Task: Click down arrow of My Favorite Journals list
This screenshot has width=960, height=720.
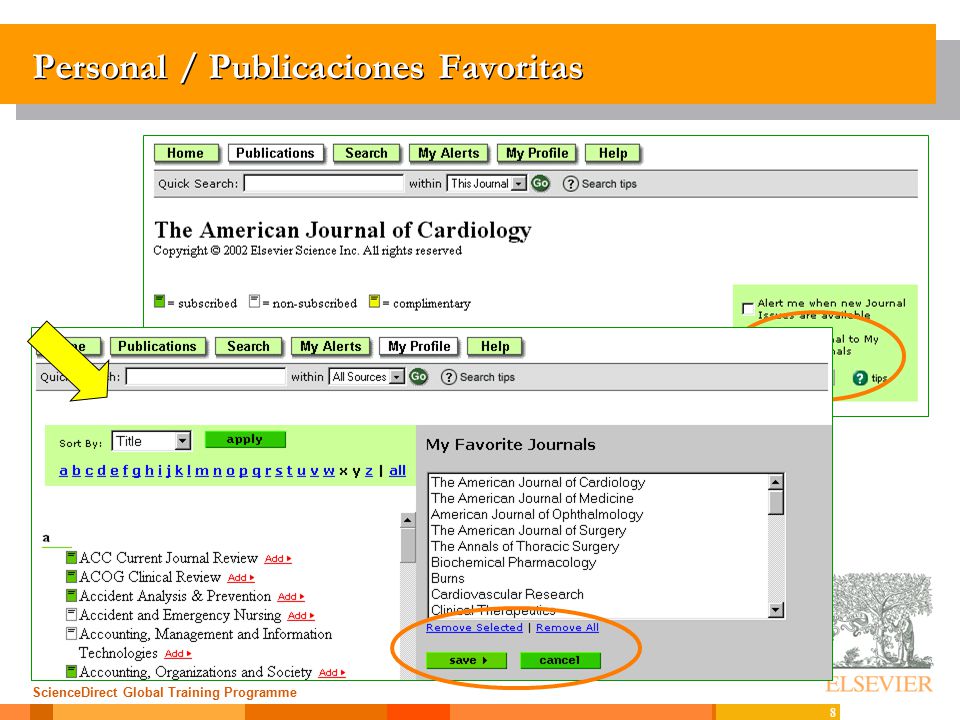Action: point(776,610)
